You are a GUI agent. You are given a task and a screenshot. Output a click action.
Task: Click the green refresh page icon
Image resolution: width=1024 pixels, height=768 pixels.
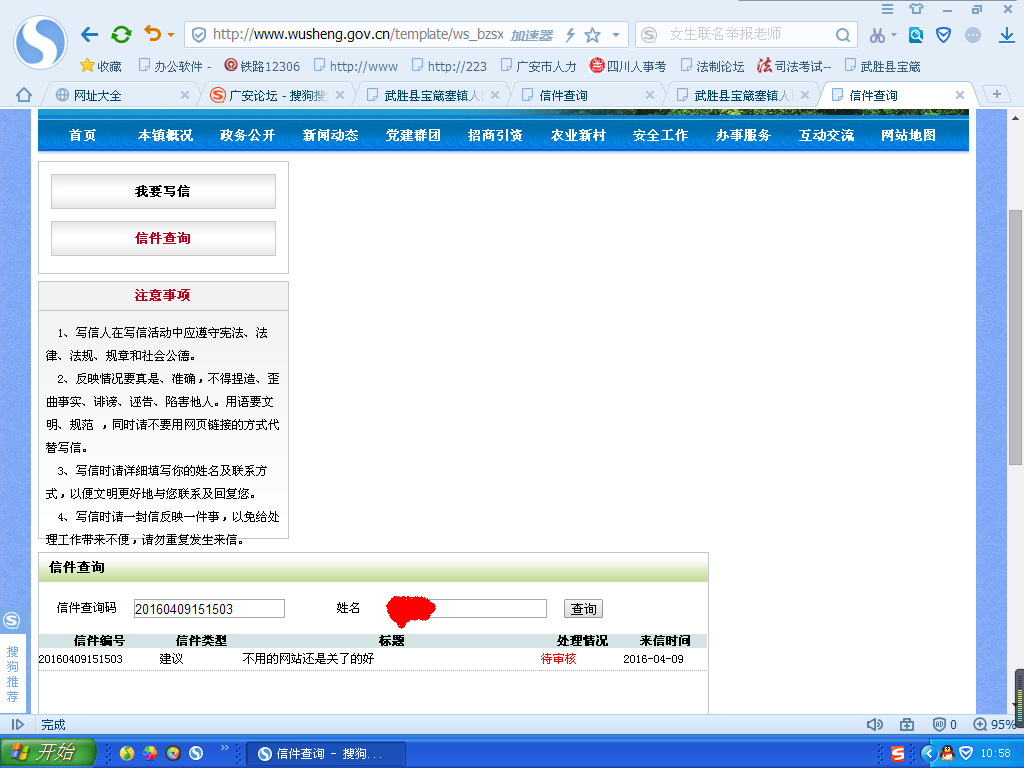tap(121, 35)
